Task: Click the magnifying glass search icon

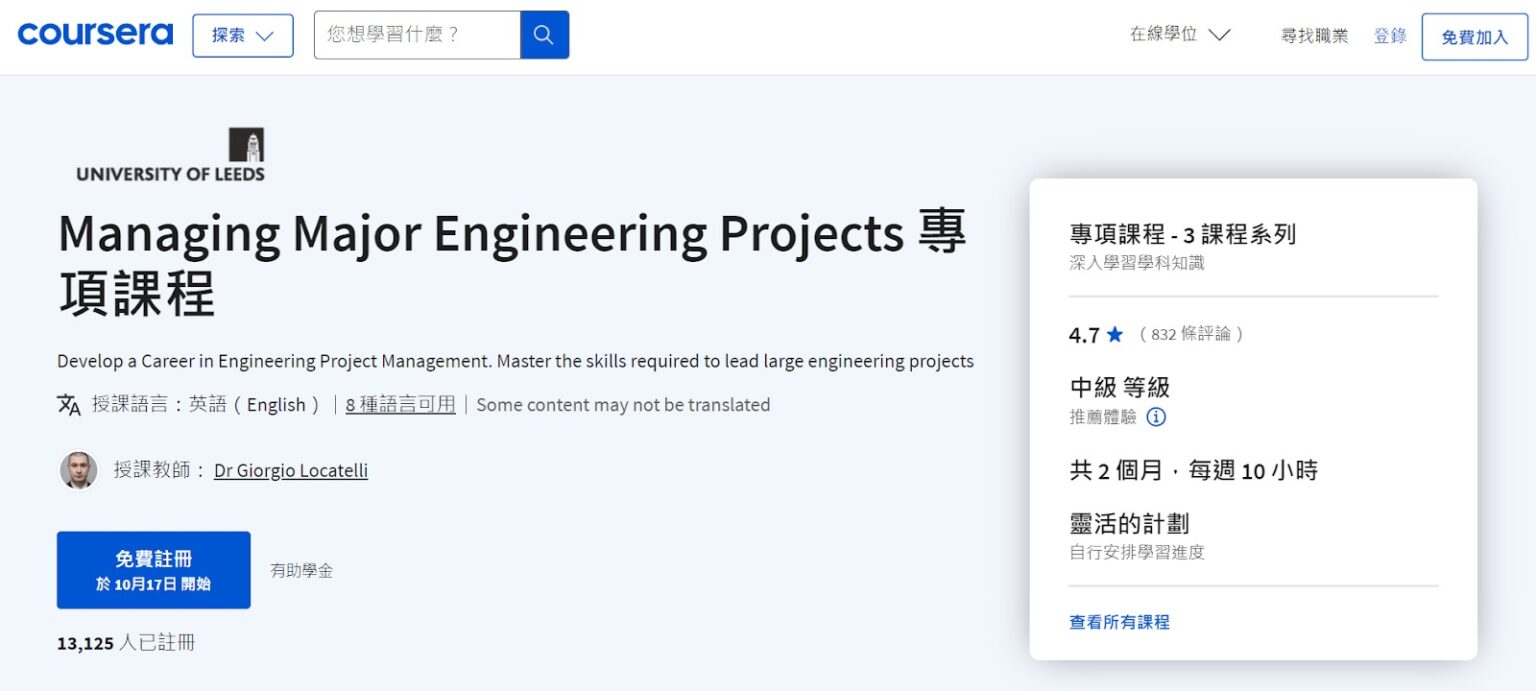Action: pos(544,35)
